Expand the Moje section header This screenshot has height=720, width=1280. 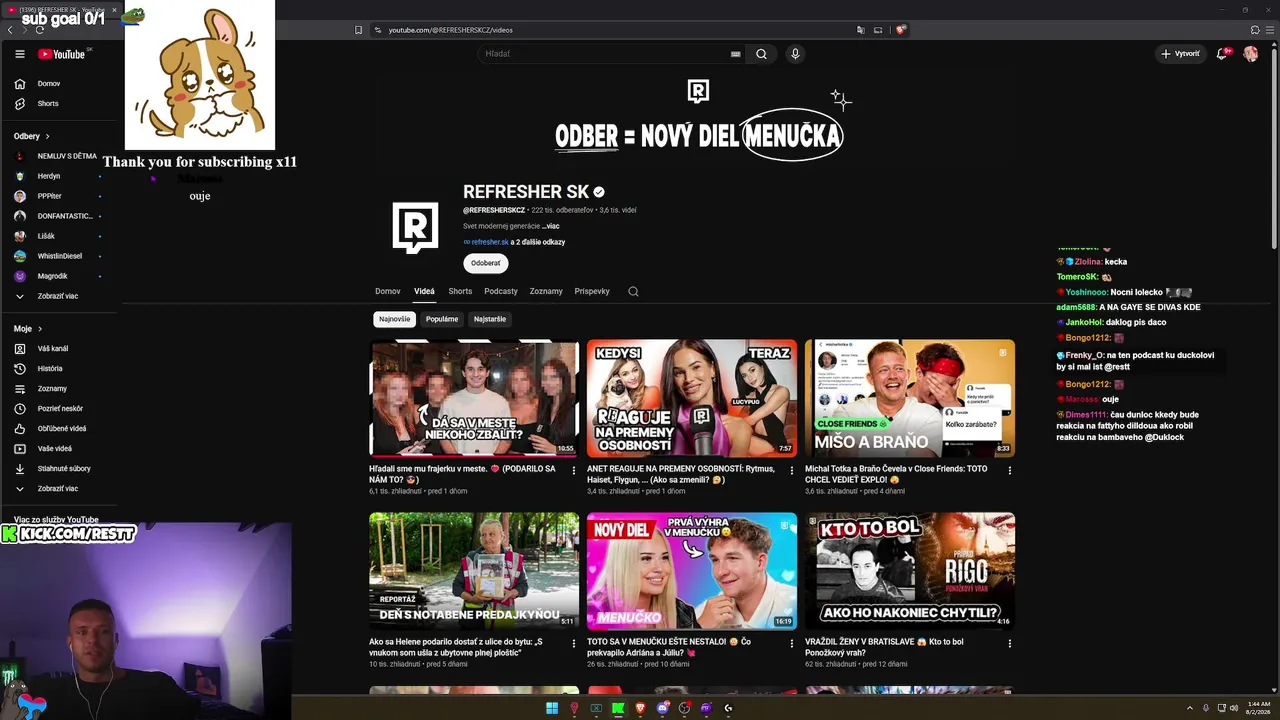click(x=27, y=329)
